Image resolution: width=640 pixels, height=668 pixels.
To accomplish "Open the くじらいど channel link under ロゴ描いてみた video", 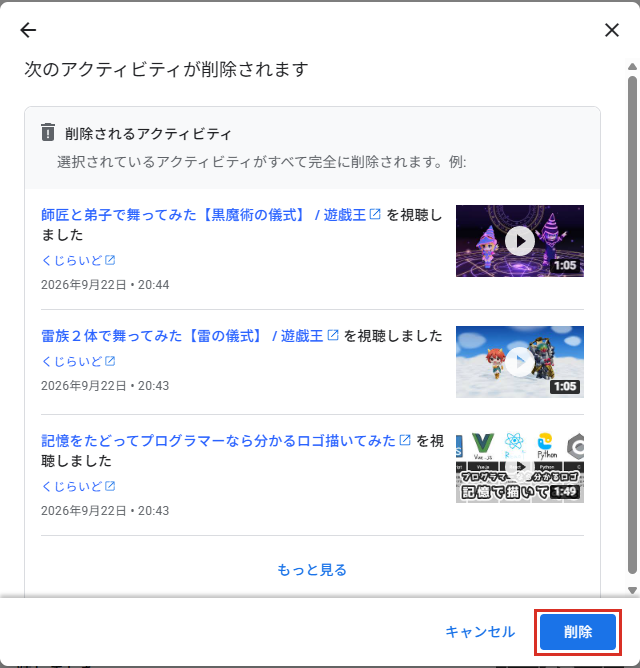I will tap(72, 486).
